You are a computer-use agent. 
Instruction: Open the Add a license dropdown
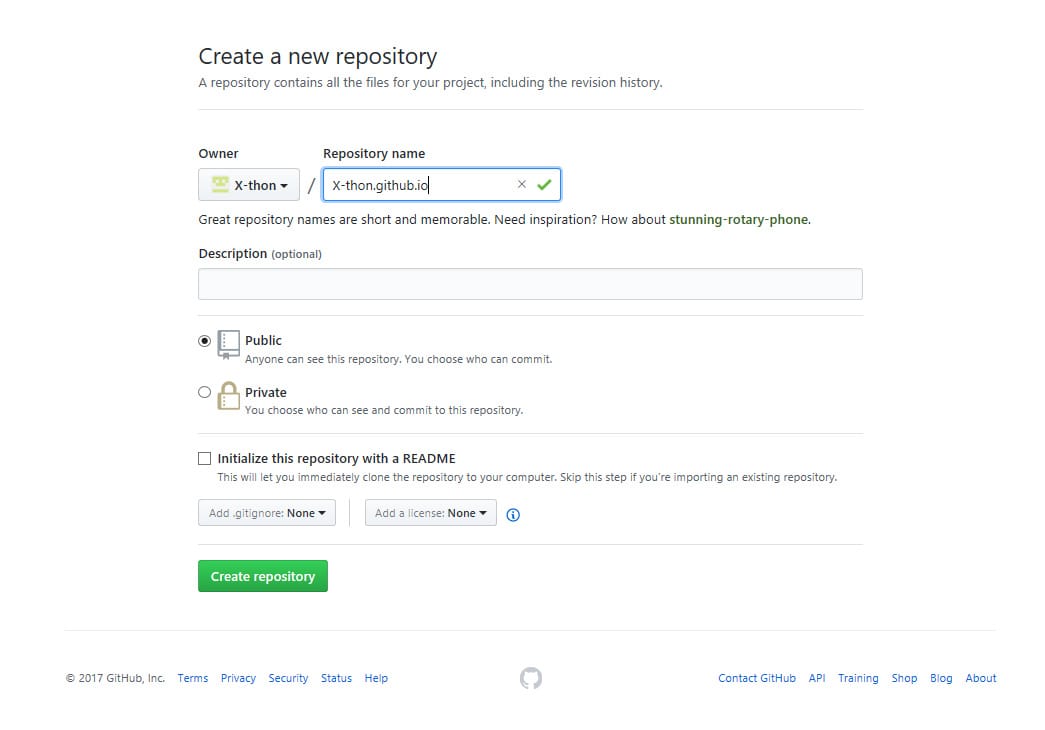[x=430, y=512]
